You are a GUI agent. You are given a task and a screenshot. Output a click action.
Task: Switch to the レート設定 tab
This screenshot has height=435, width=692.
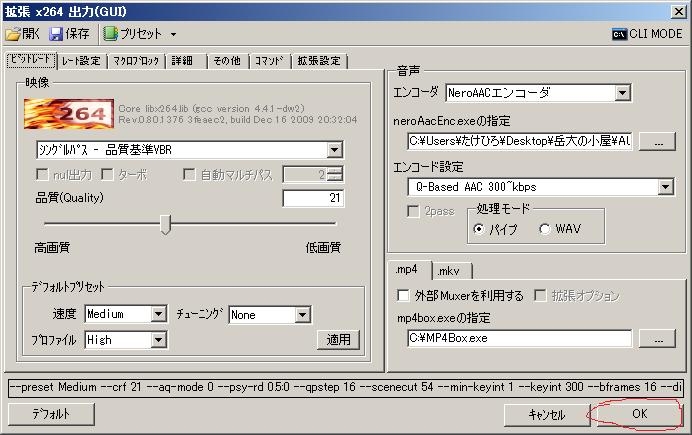[82, 61]
